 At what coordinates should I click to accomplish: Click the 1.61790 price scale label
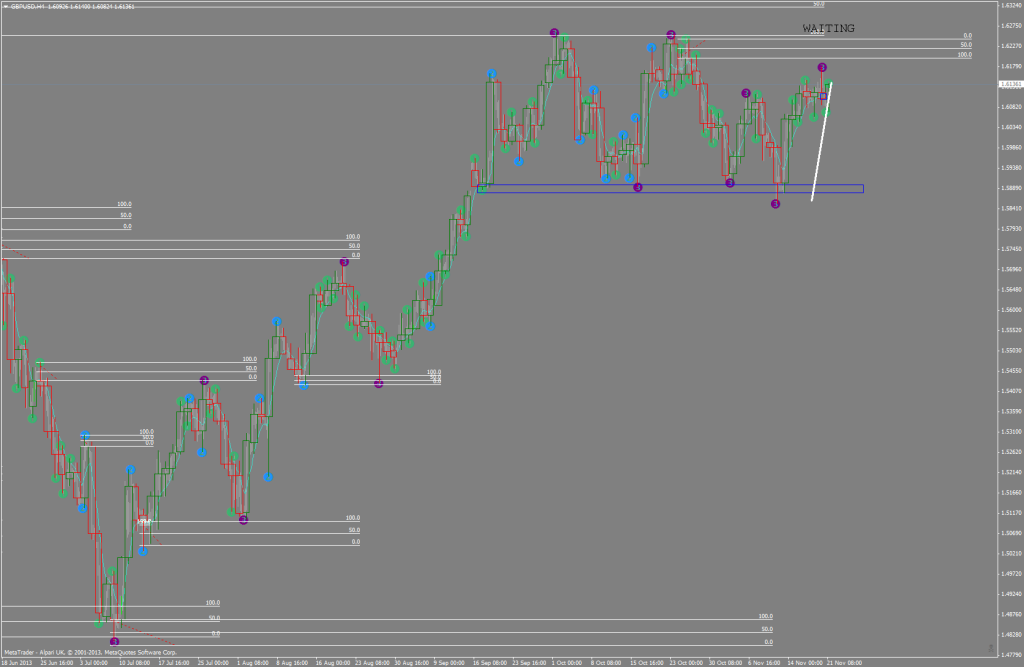click(x=1010, y=67)
